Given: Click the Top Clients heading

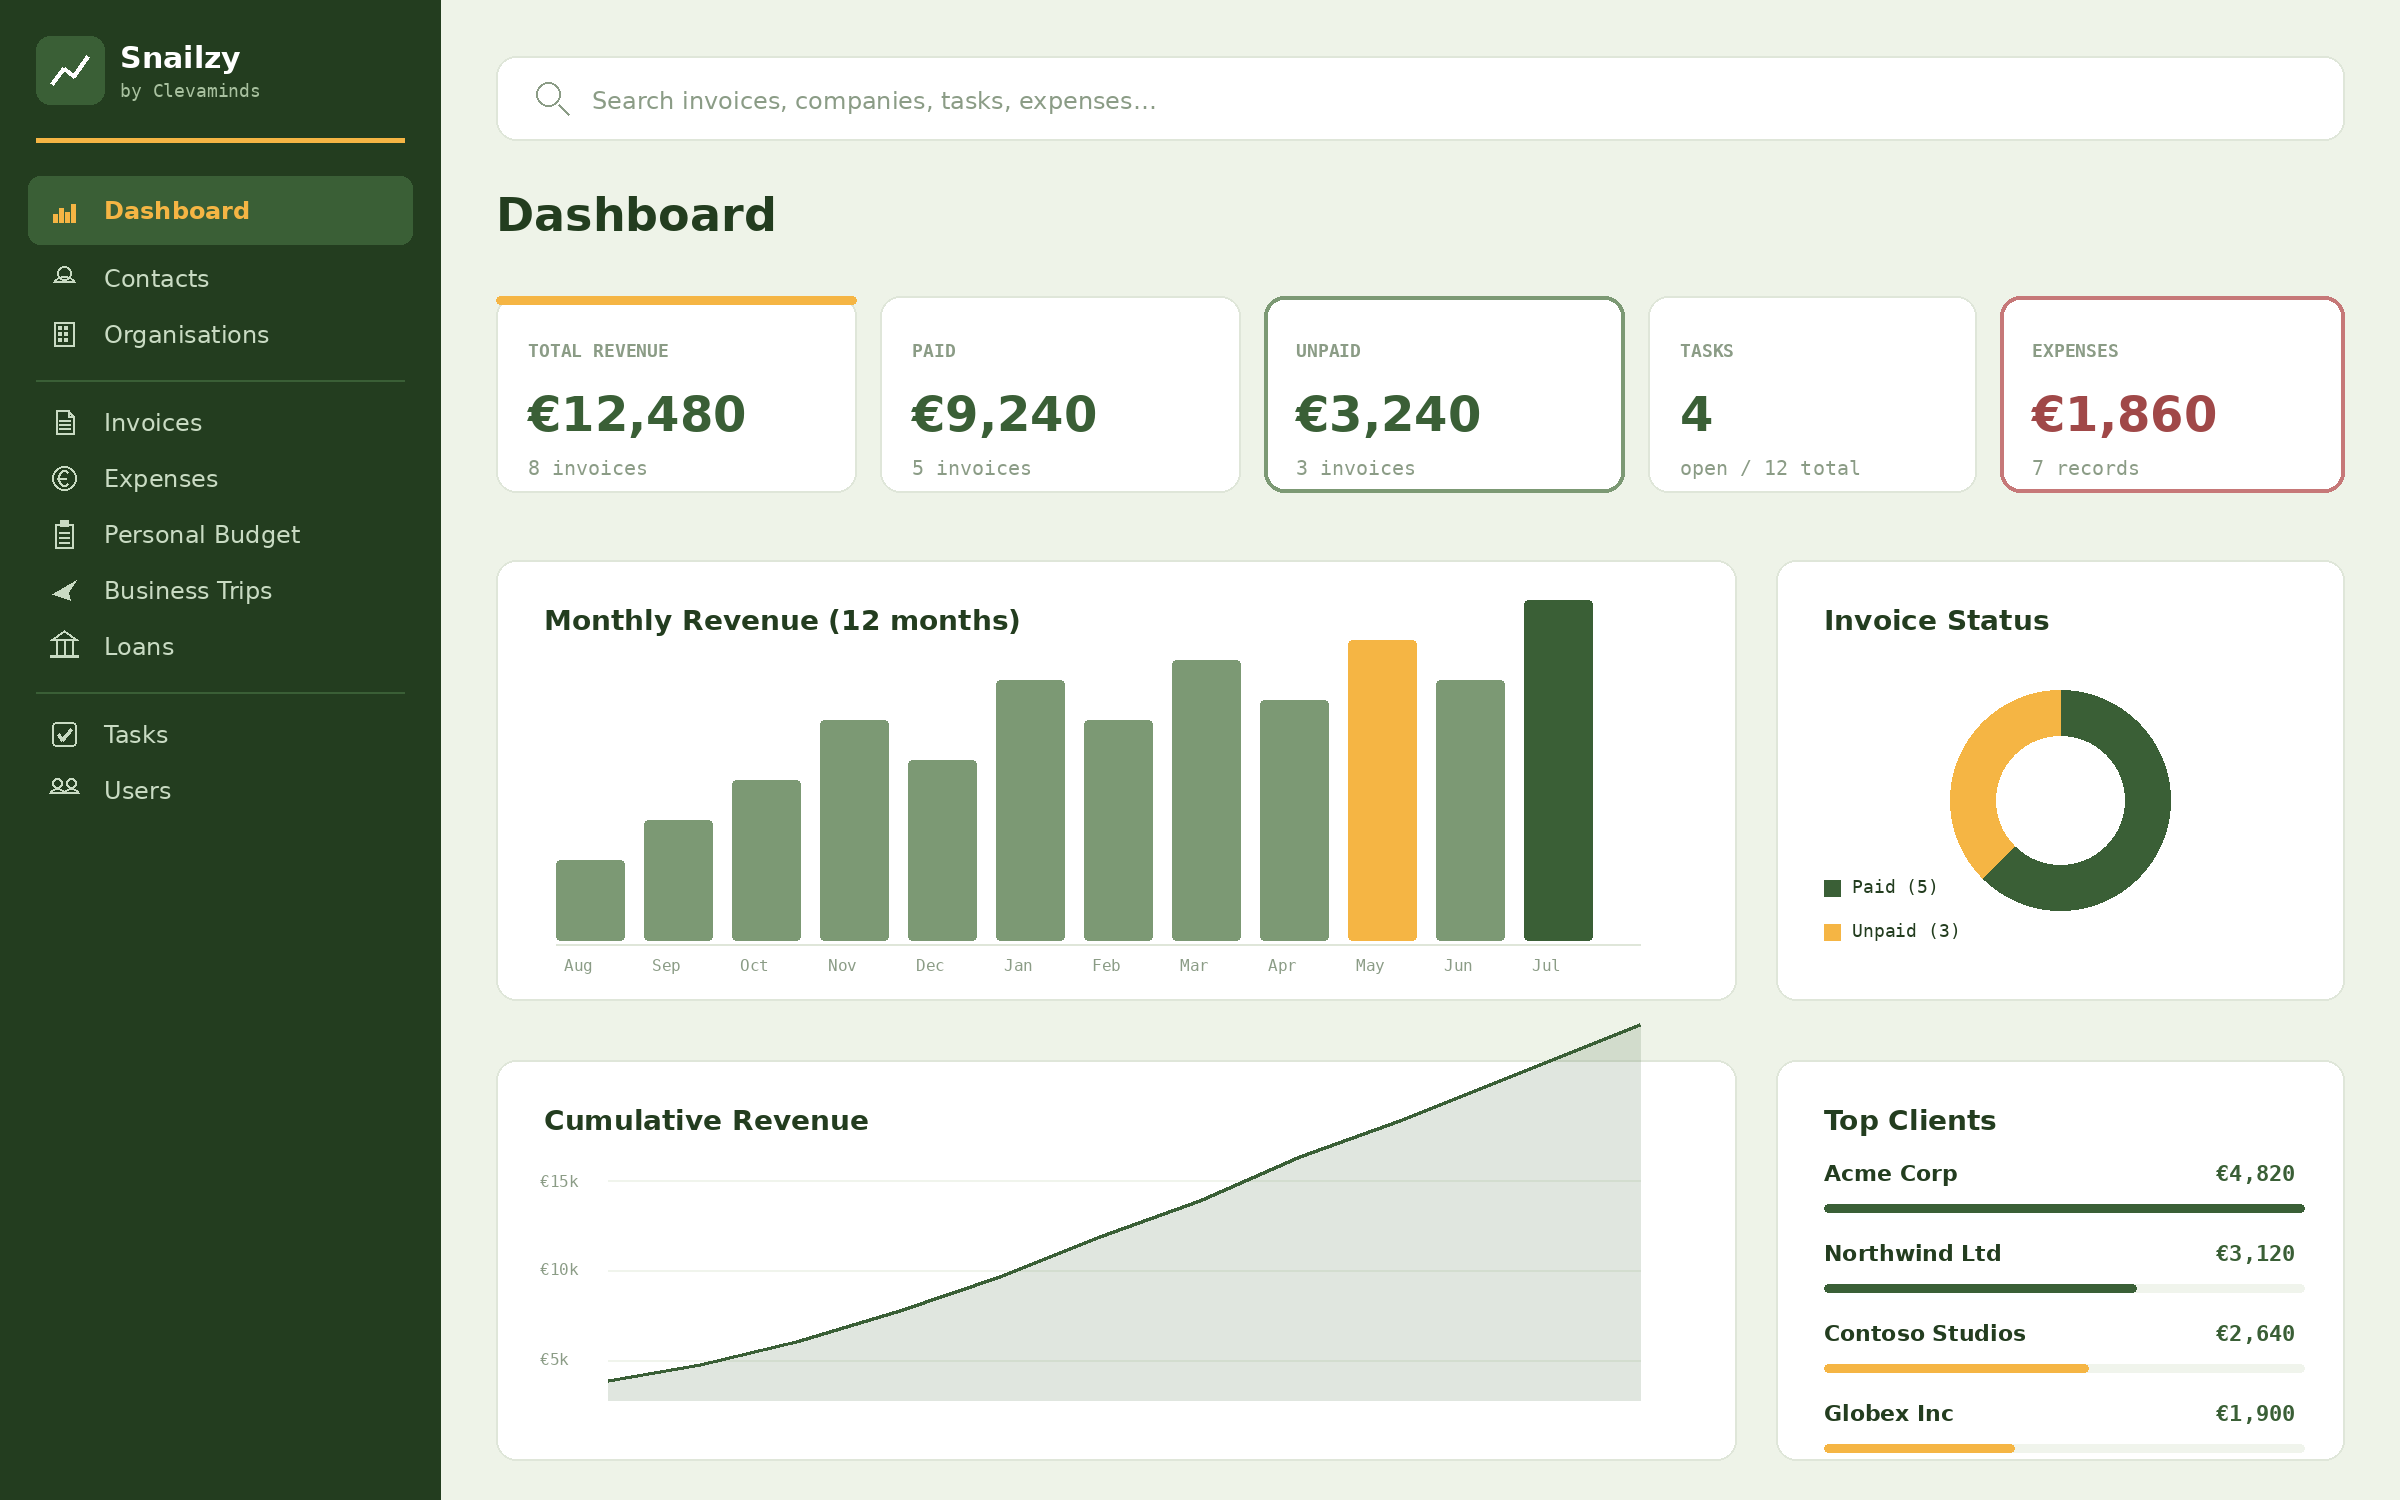Looking at the screenshot, I should [x=1909, y=1121].
